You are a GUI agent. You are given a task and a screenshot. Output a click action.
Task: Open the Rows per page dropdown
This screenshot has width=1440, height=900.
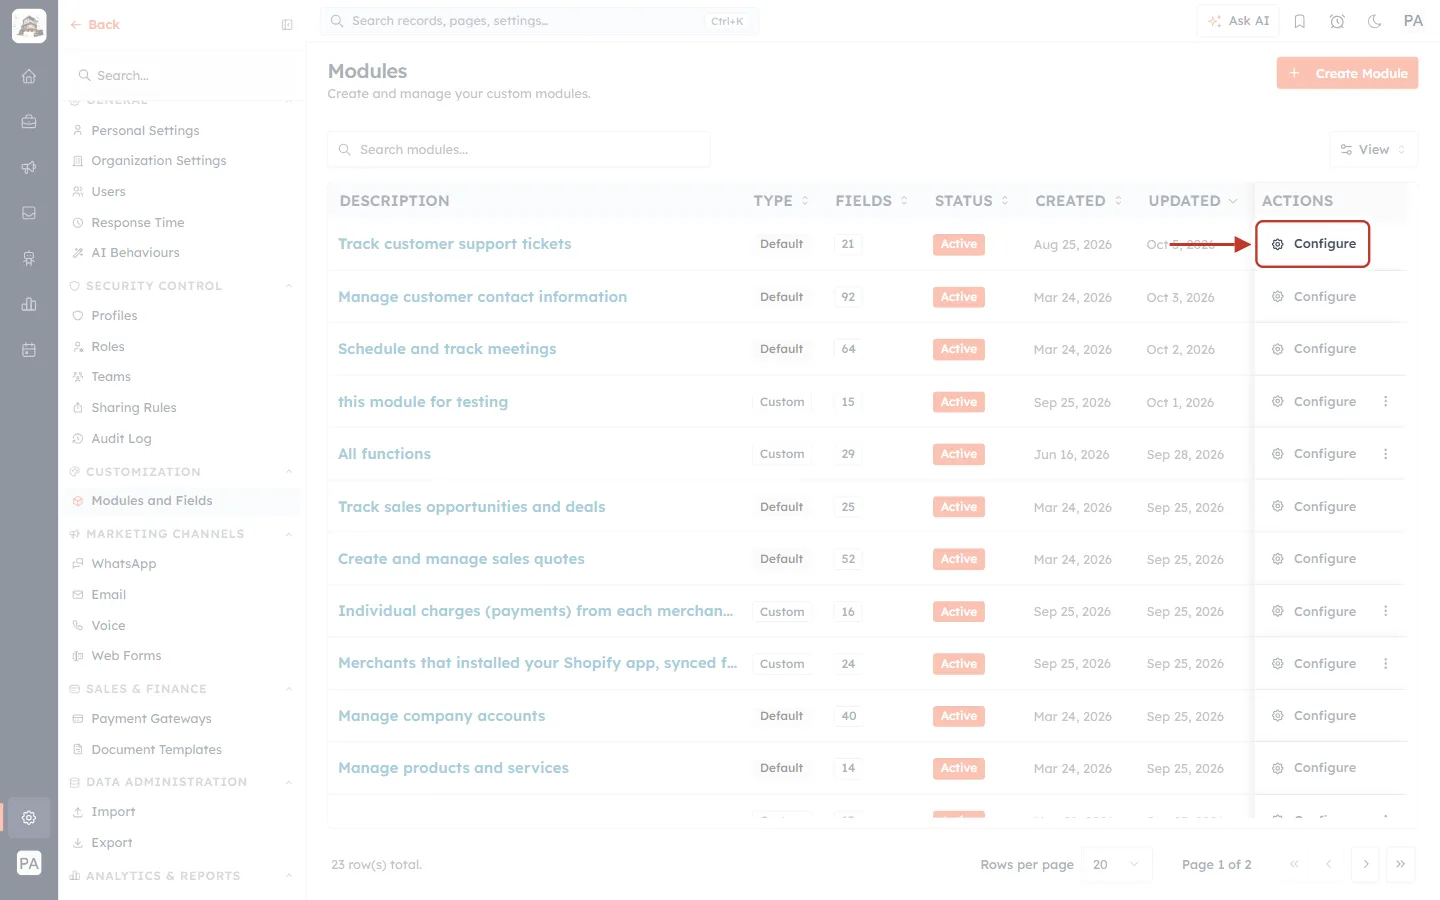click(1117, 865)
